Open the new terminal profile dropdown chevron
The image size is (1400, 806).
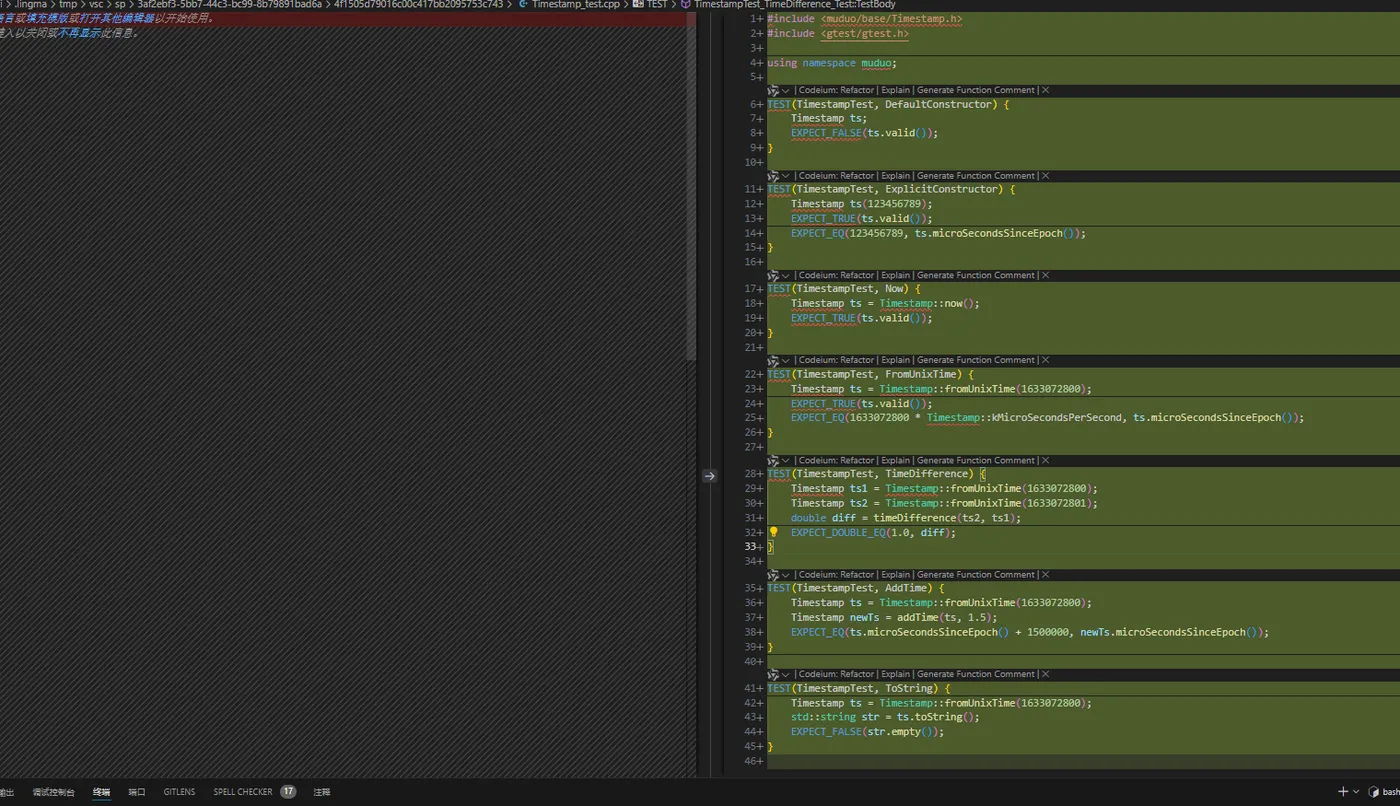pyautogui.click(x=1356, y=791)
